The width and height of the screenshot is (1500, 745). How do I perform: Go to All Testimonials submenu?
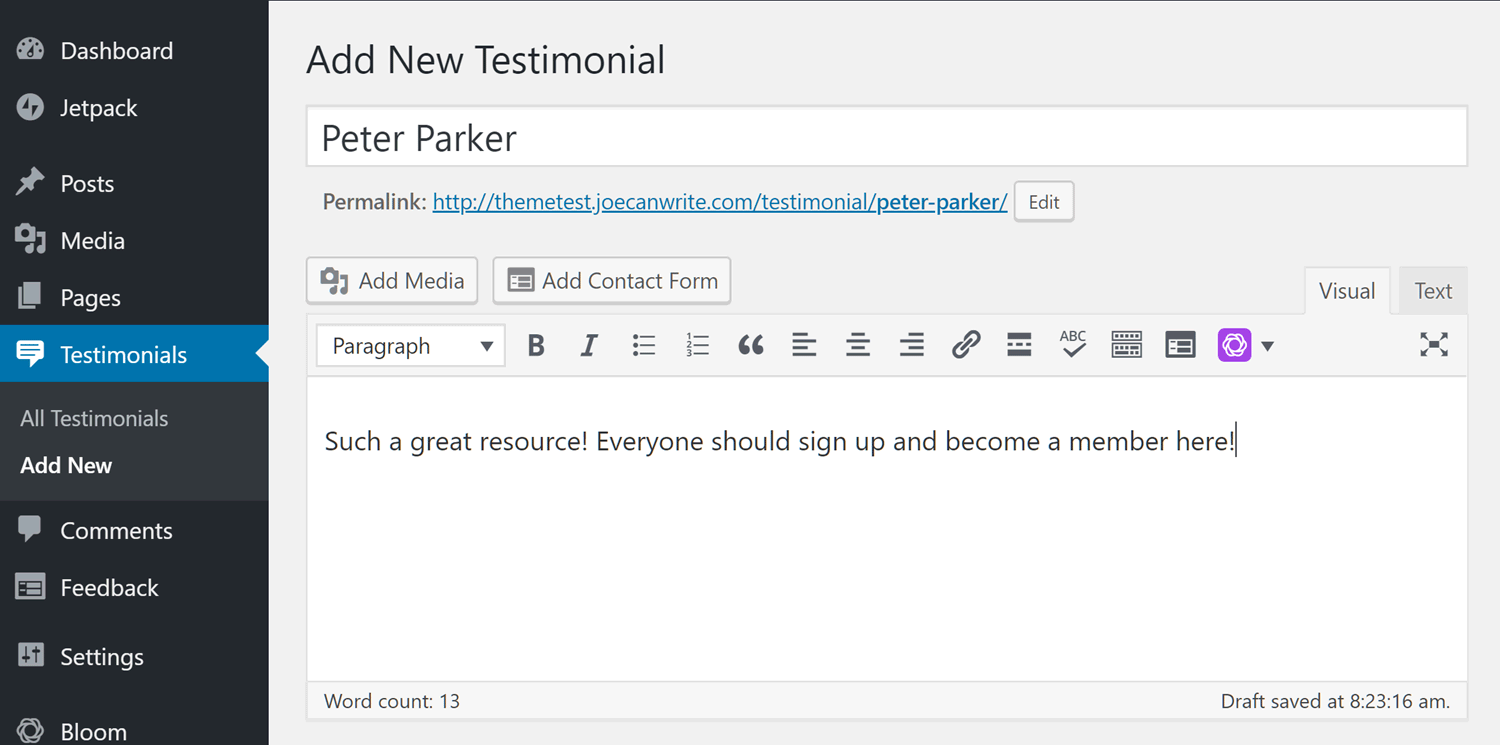94,419
